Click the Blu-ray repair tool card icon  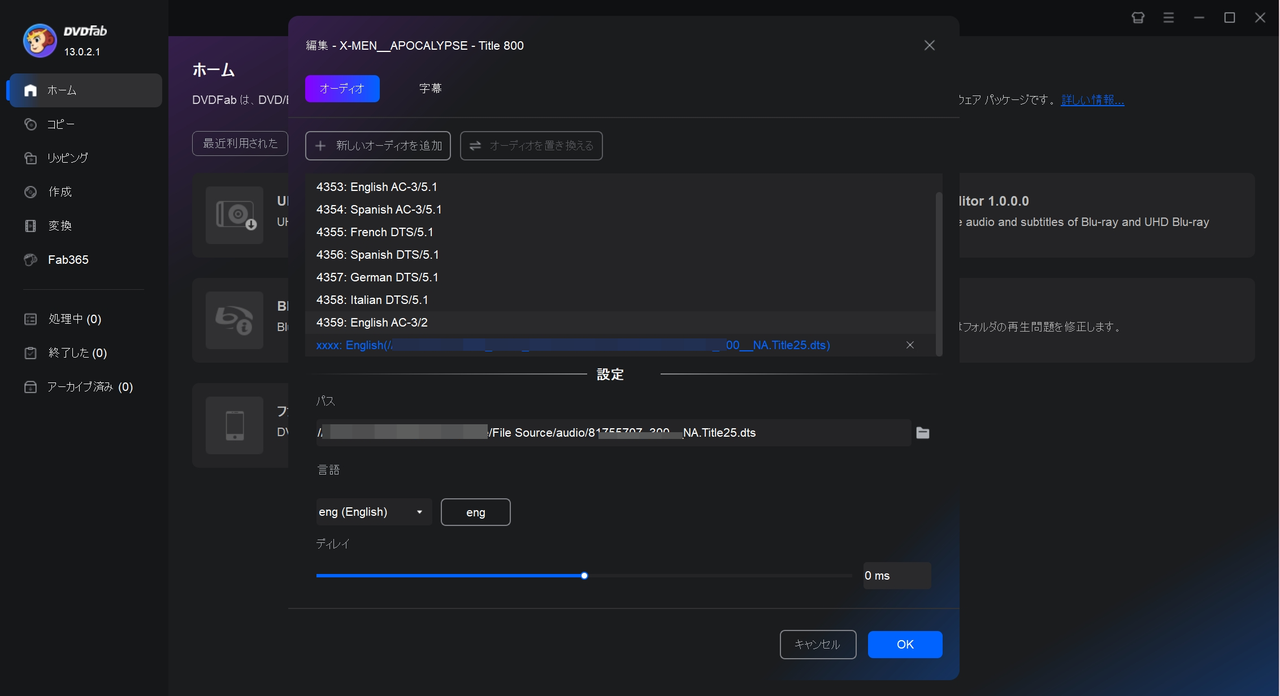235,320
